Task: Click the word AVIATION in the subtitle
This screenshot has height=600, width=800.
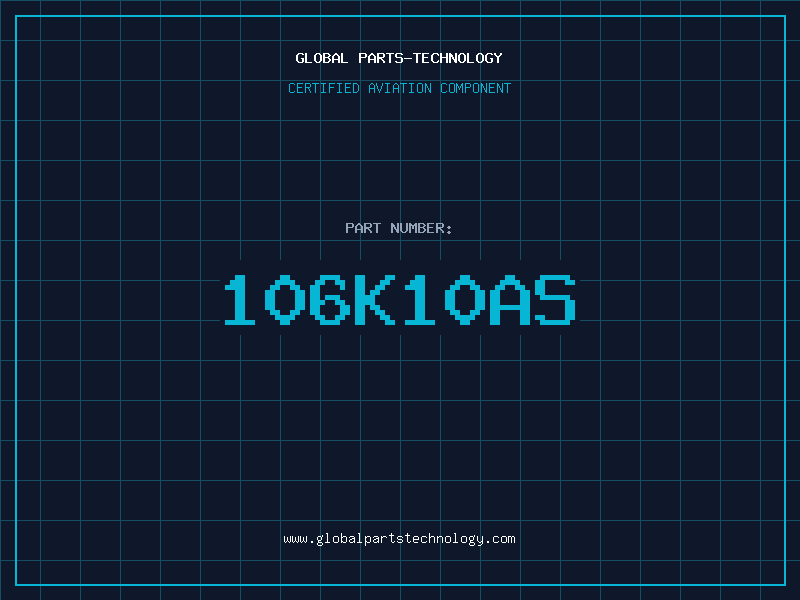Action: pos(400,88)
